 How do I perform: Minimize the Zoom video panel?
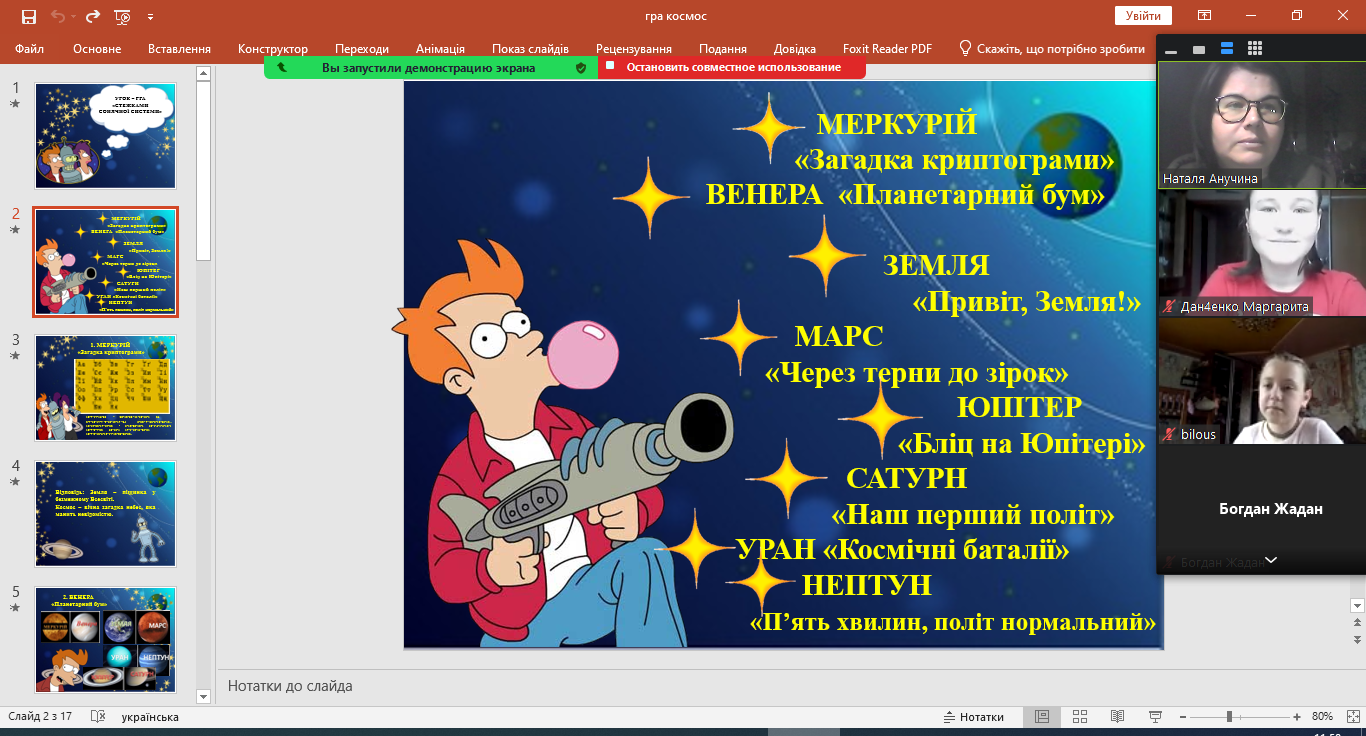click(x=1171, y=49)
